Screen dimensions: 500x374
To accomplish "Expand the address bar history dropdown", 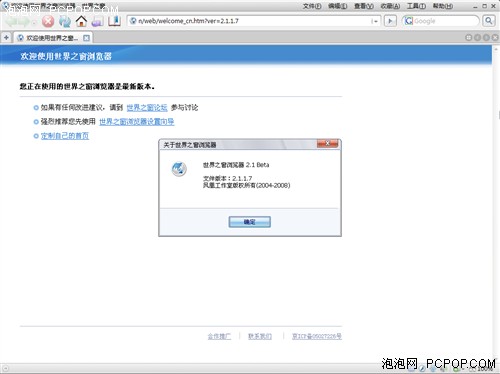I will 375,21.
